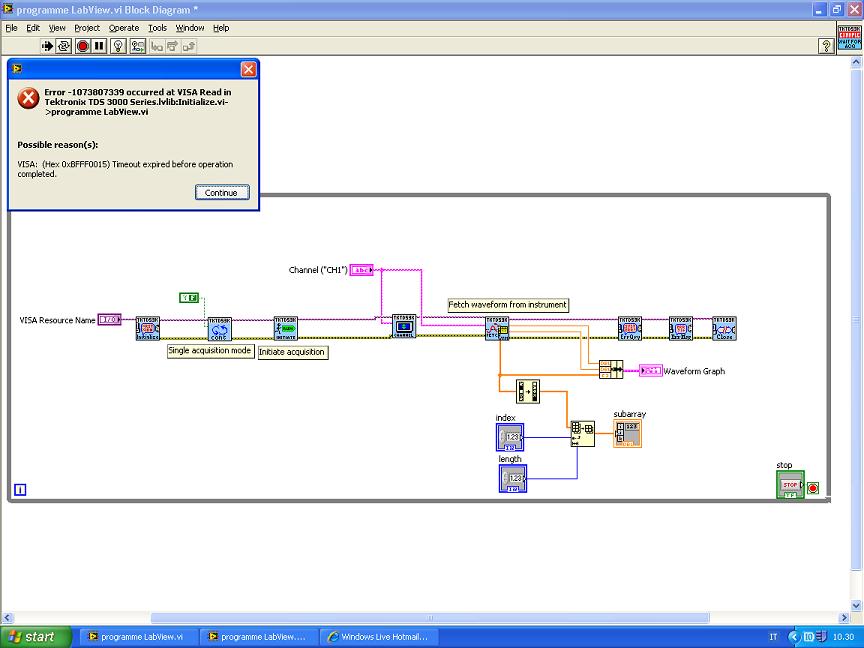Select the subarray indicator terminal
Image resolution: width=864 pixels, height=648 pixels.
(628, 434)
